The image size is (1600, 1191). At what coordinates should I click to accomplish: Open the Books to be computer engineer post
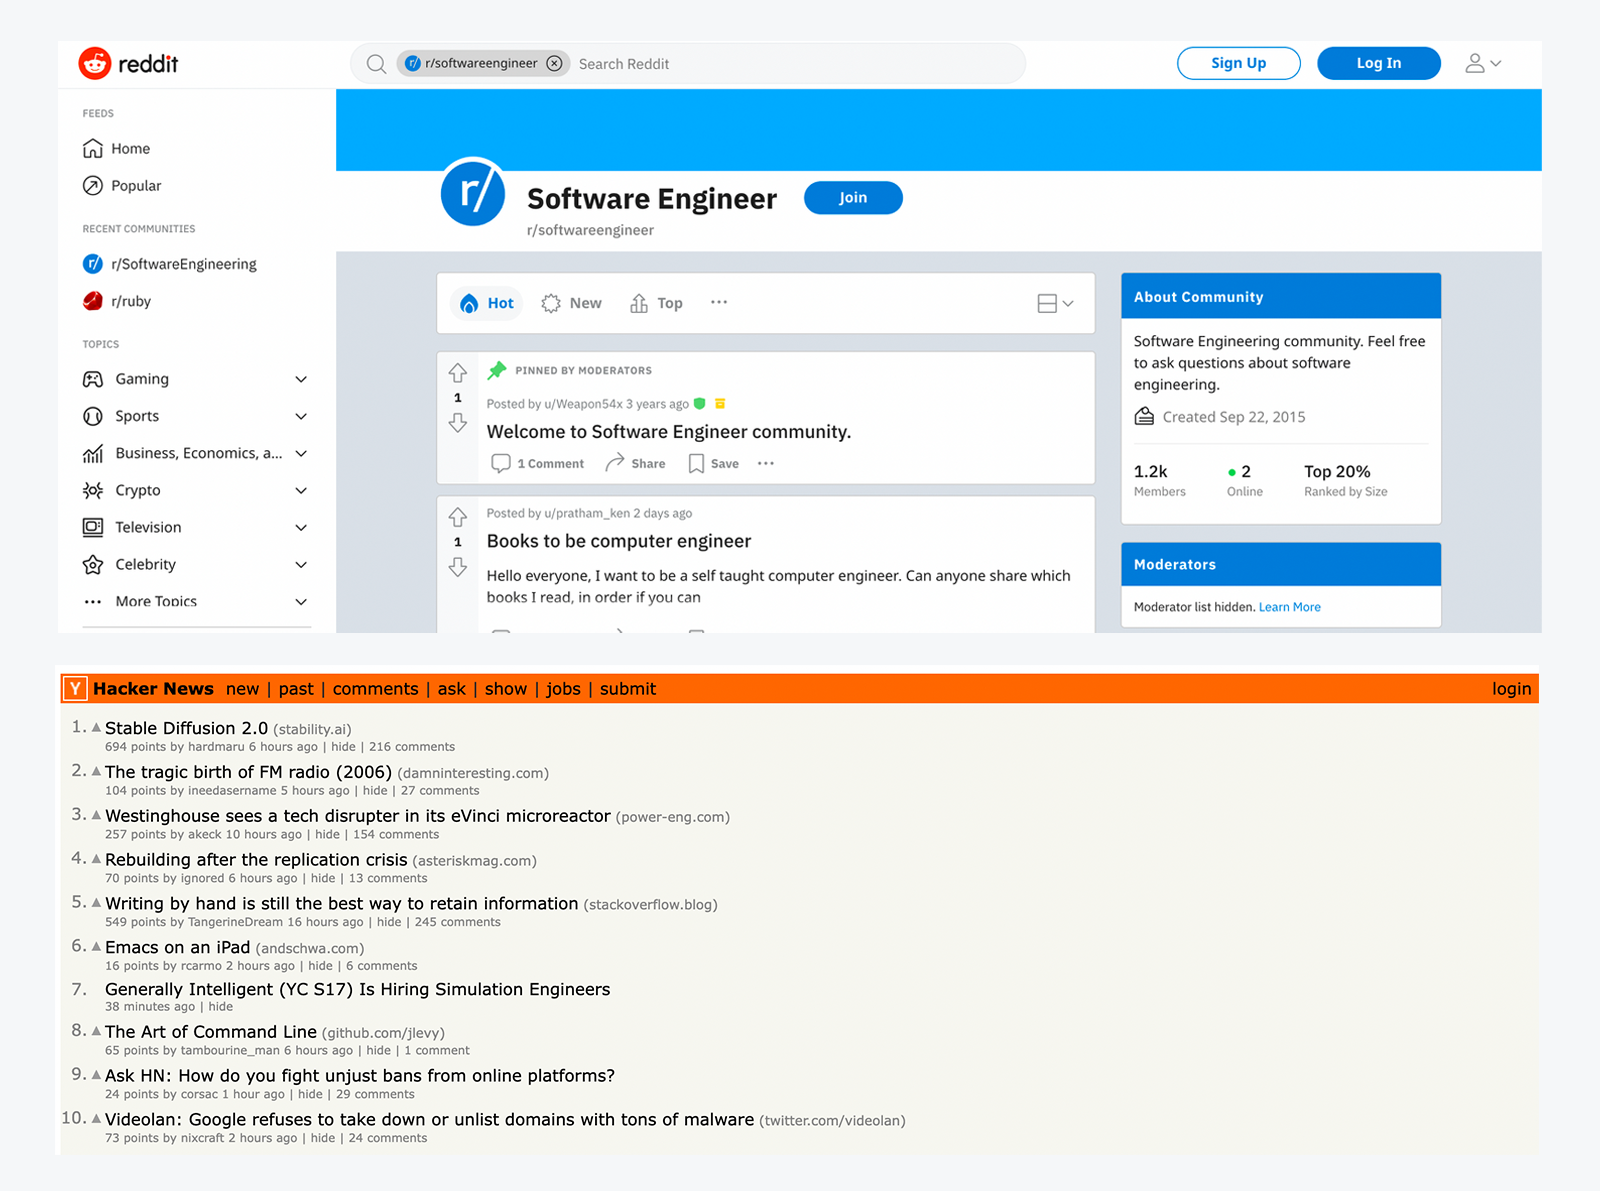tap(619, 541)
